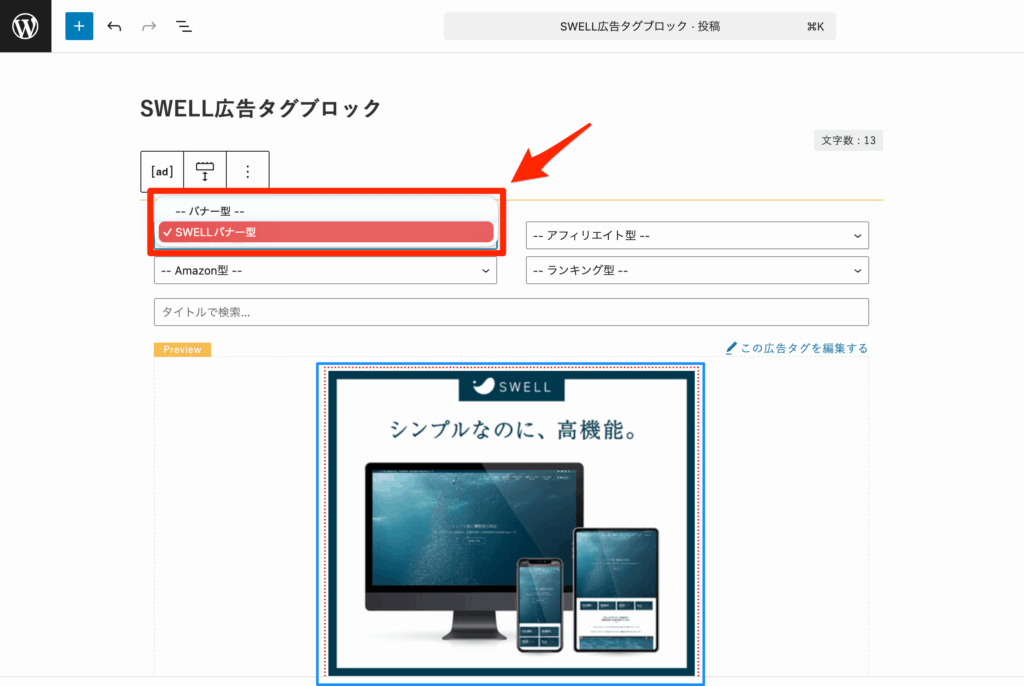Click the pencil icon beside edit link
Image resolution: width=1024 pixels, height=686 pixels.
[x=732, y=348]
